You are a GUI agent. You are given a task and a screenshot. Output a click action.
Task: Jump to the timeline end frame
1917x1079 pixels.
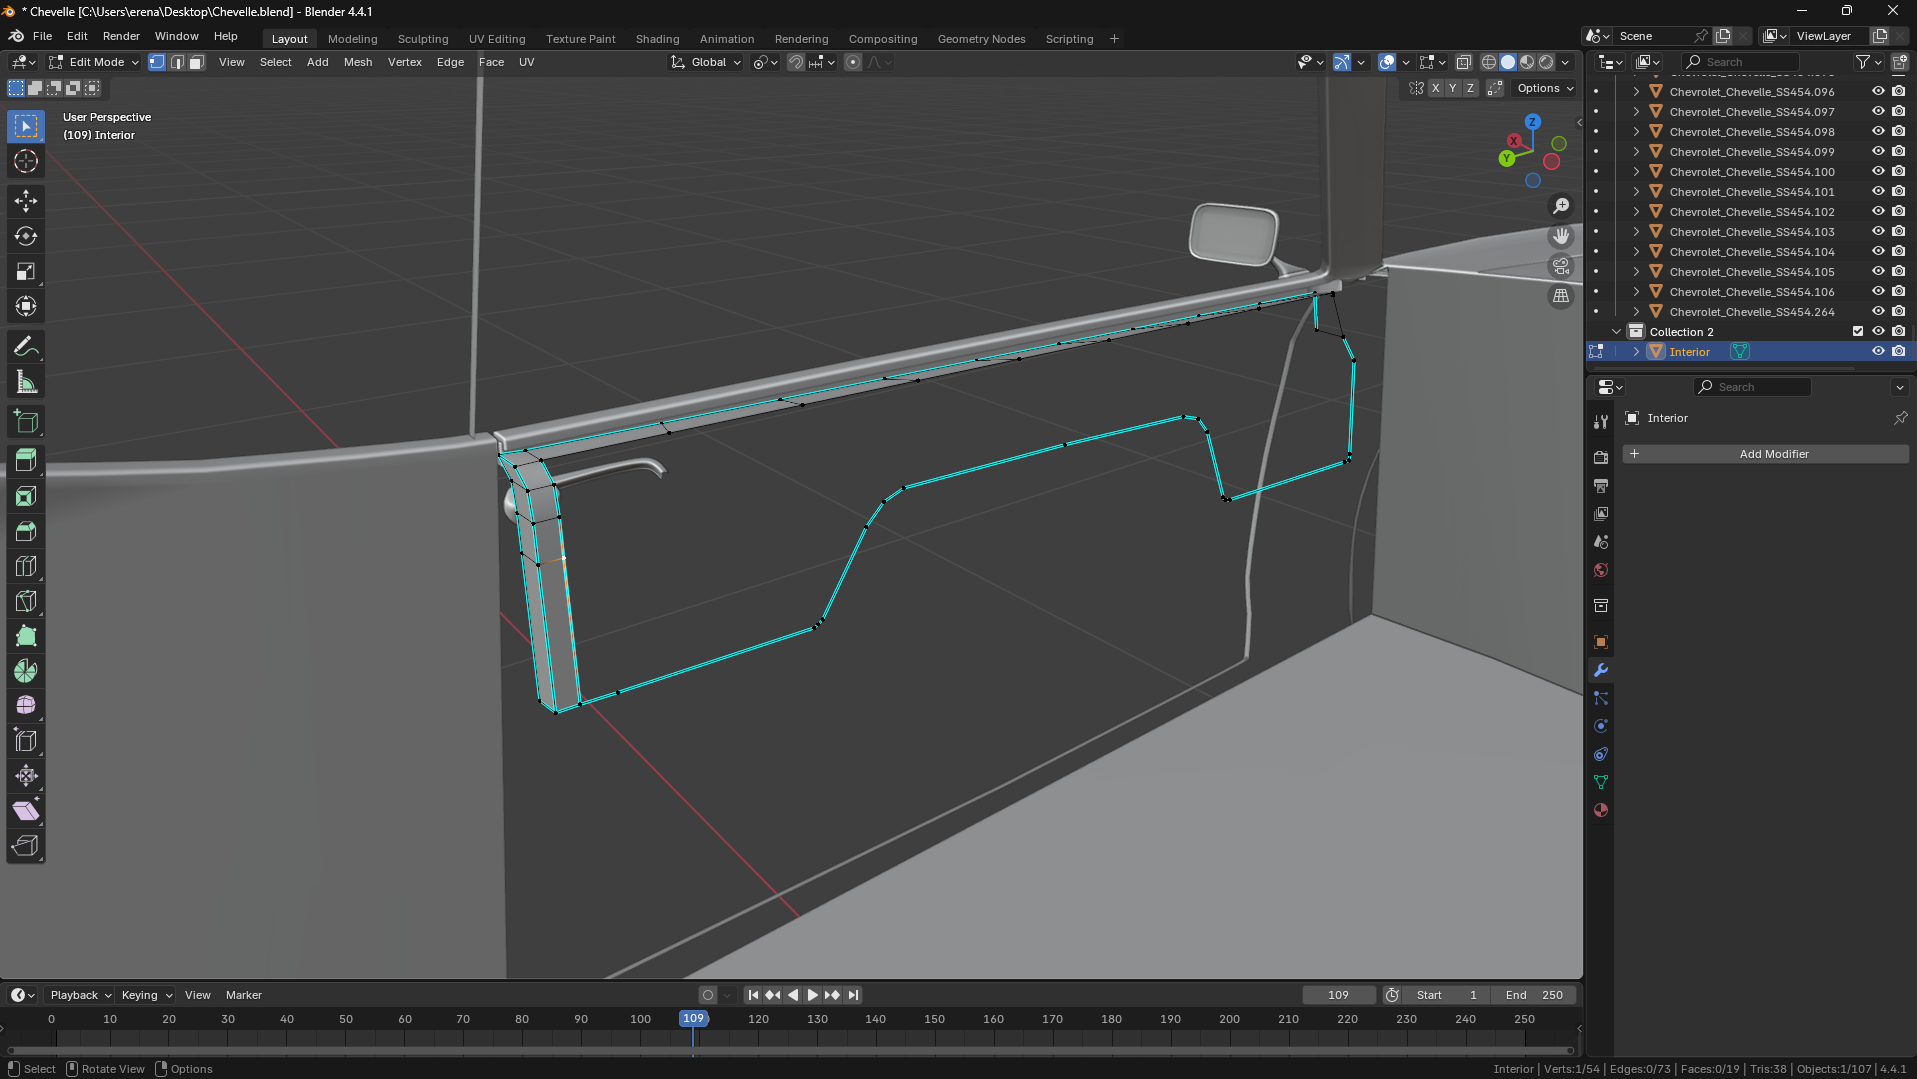pyautogui.click(x=853, y=995)
